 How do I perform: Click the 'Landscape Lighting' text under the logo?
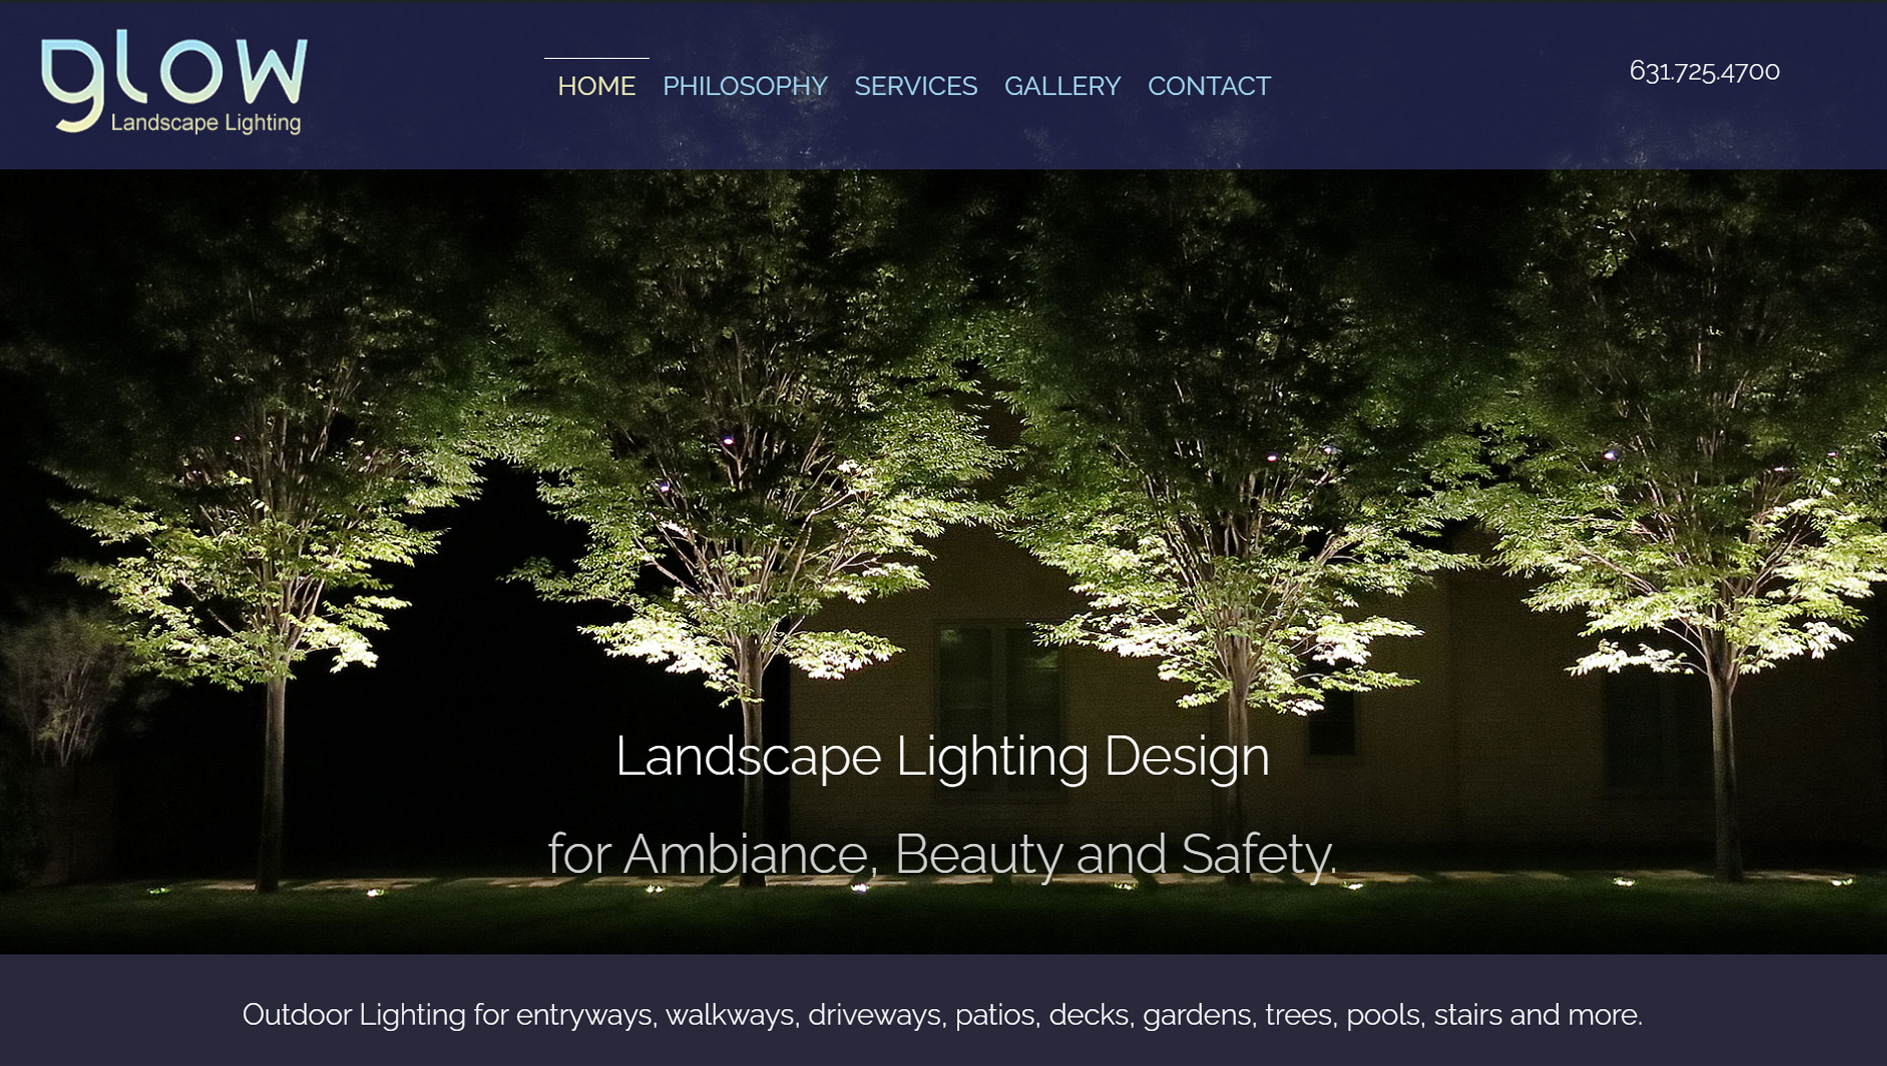206,123
